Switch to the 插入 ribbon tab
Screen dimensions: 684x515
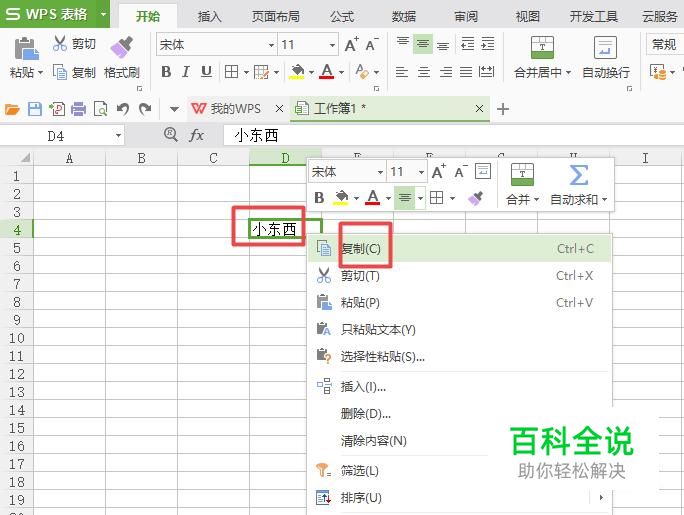[x=209, y=17]
